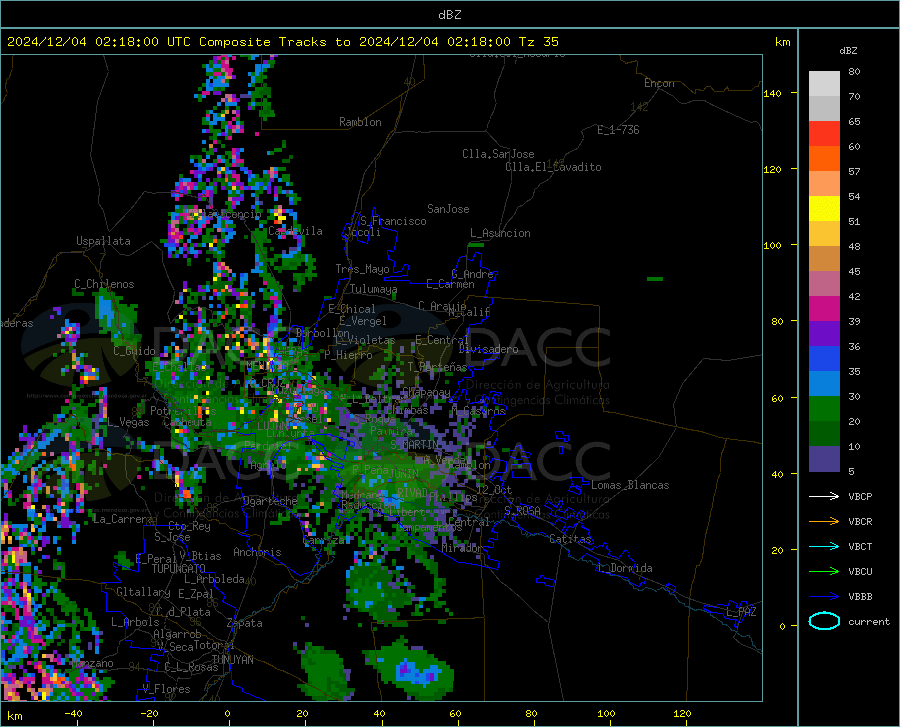Click the 'Anchoris' place label
The height and width of the screenshot is (727, 900).
[257, 553]
